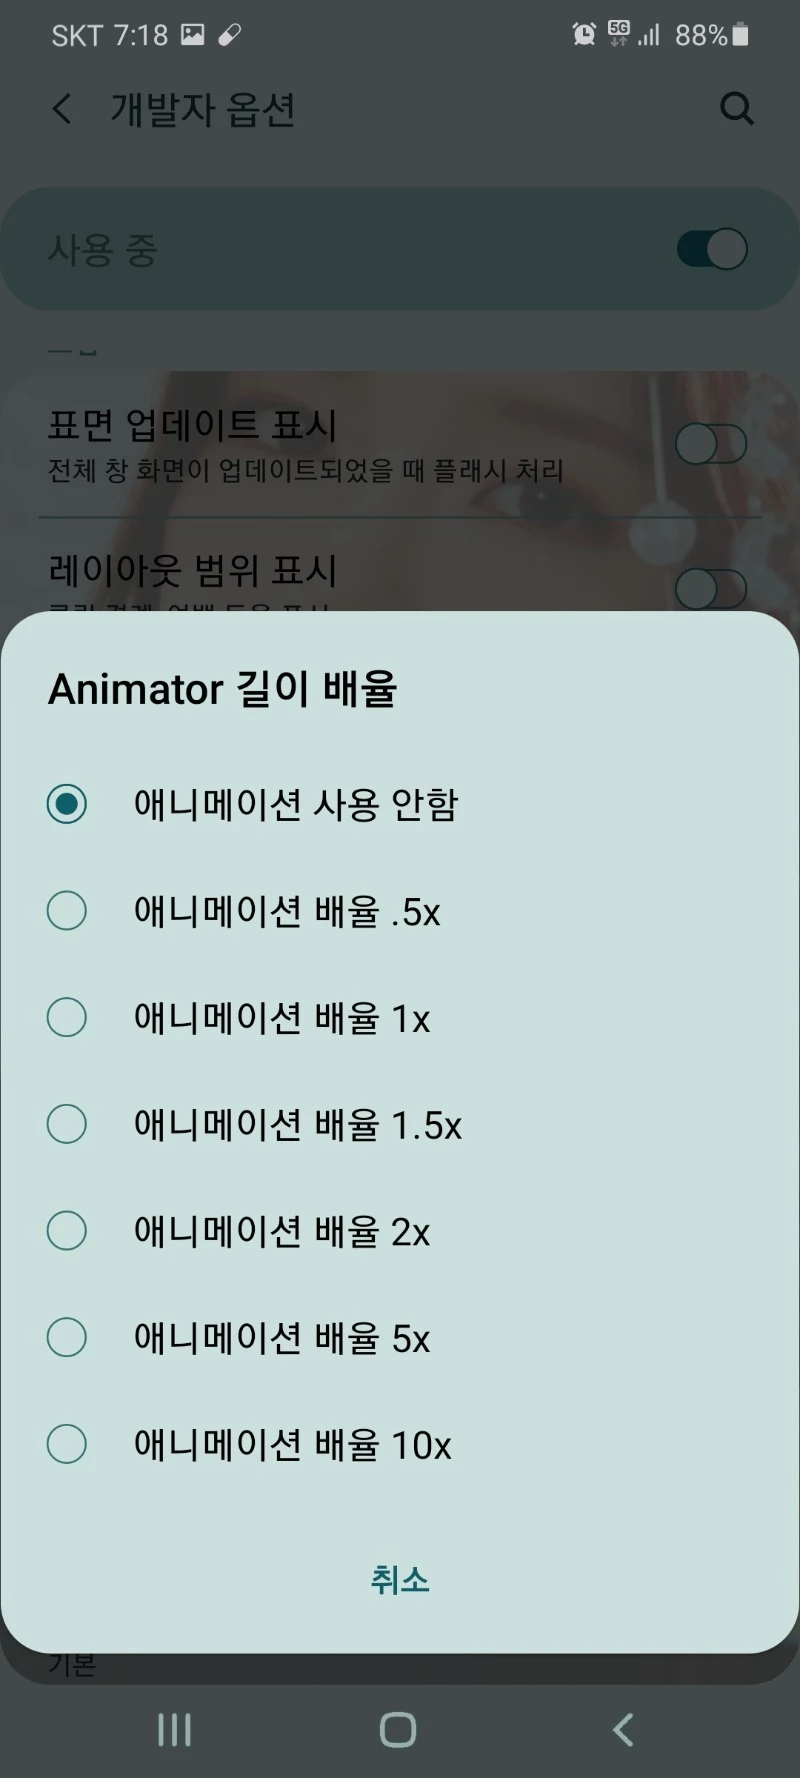This screenshot has width=800, height=1778.
Task: Pick 애니메이션 배율 10x option
Action: [x=67, y=1444]
